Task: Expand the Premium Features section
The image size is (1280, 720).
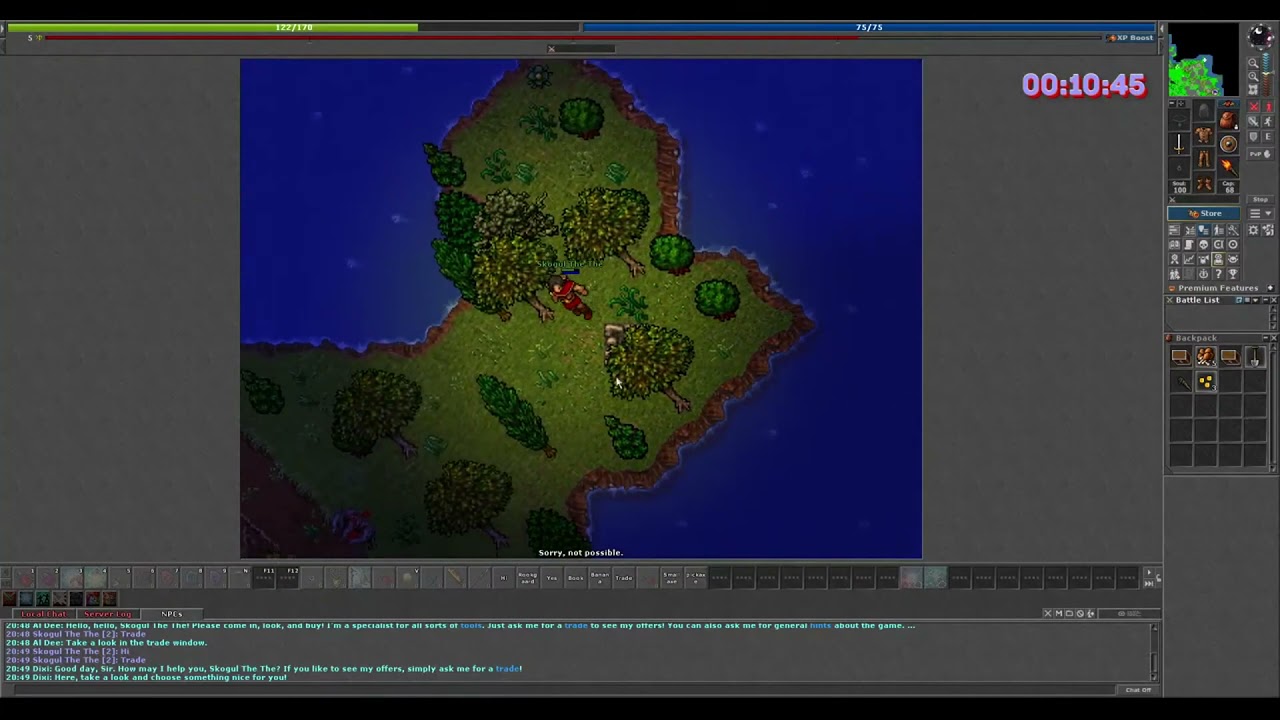Action: pyautogui.click(x=1271, y=287)
